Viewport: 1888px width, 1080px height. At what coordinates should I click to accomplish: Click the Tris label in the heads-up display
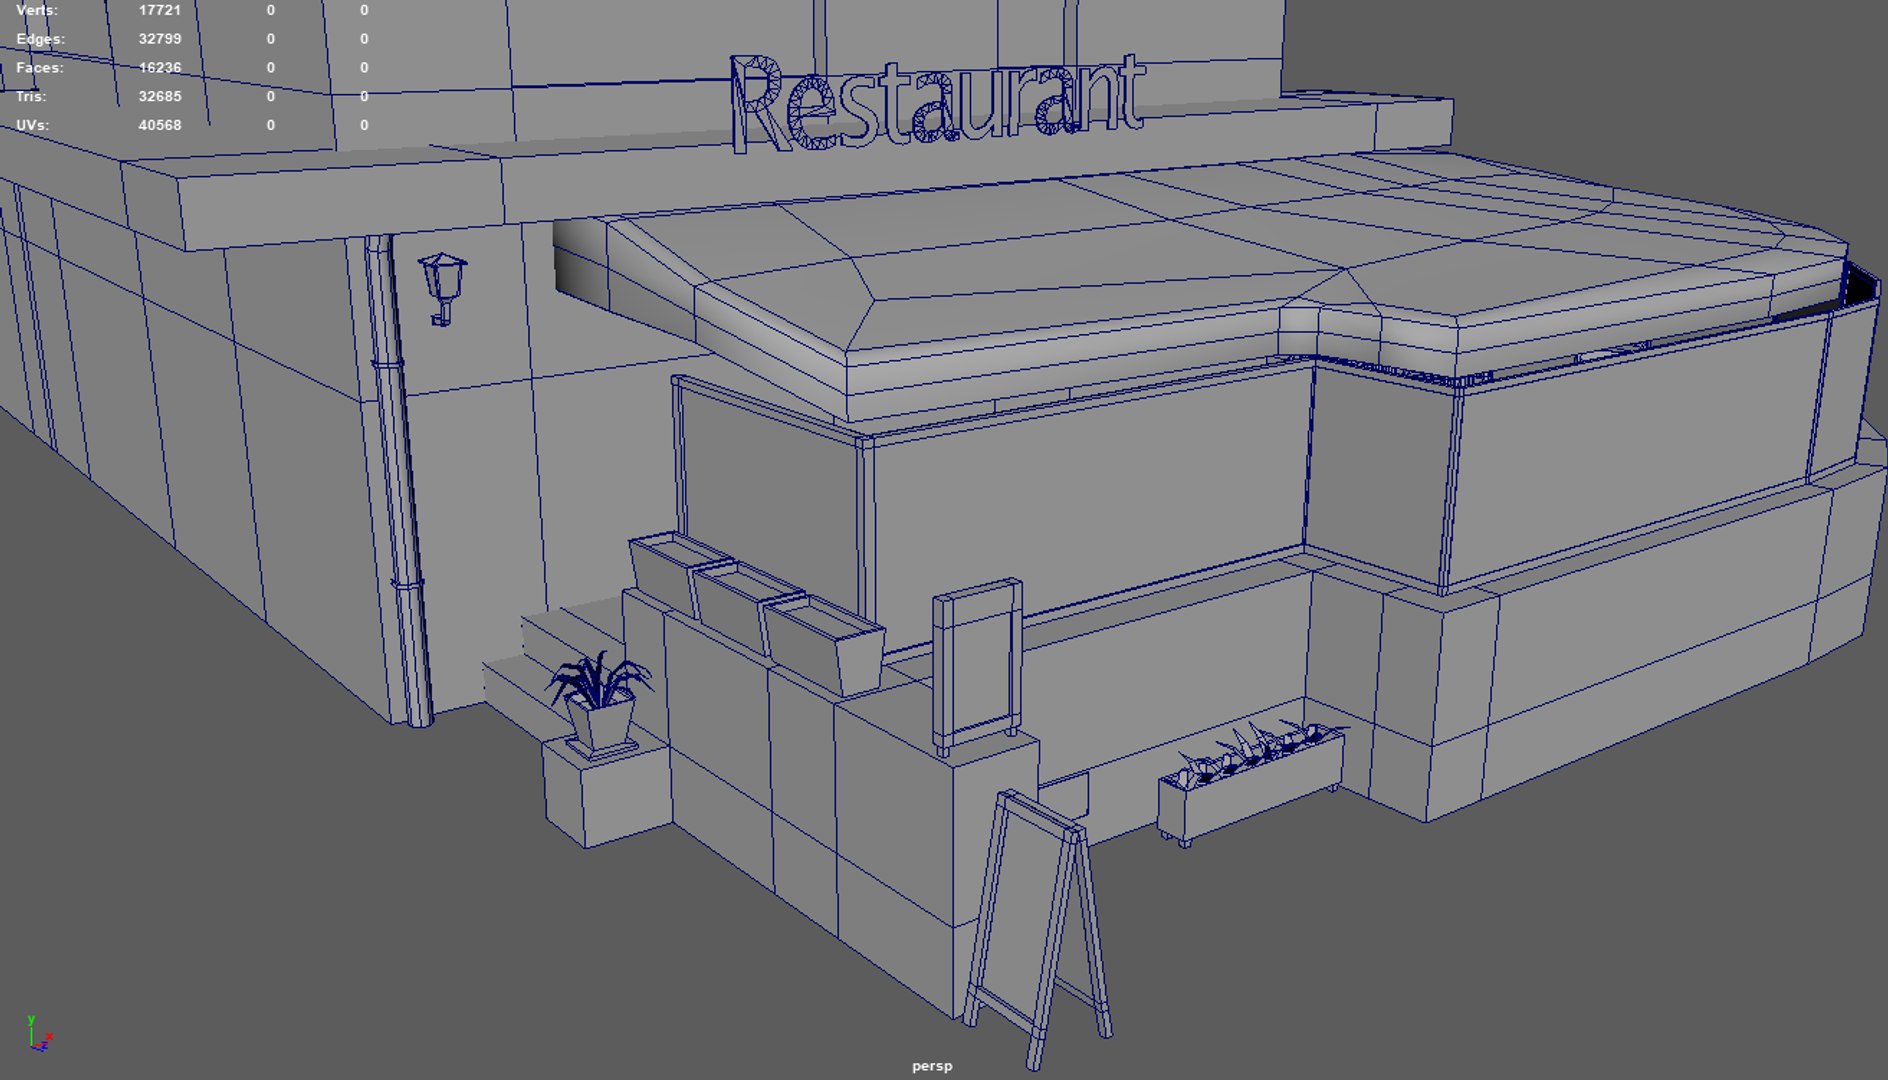pyautogui.click(x=31, y=97)
